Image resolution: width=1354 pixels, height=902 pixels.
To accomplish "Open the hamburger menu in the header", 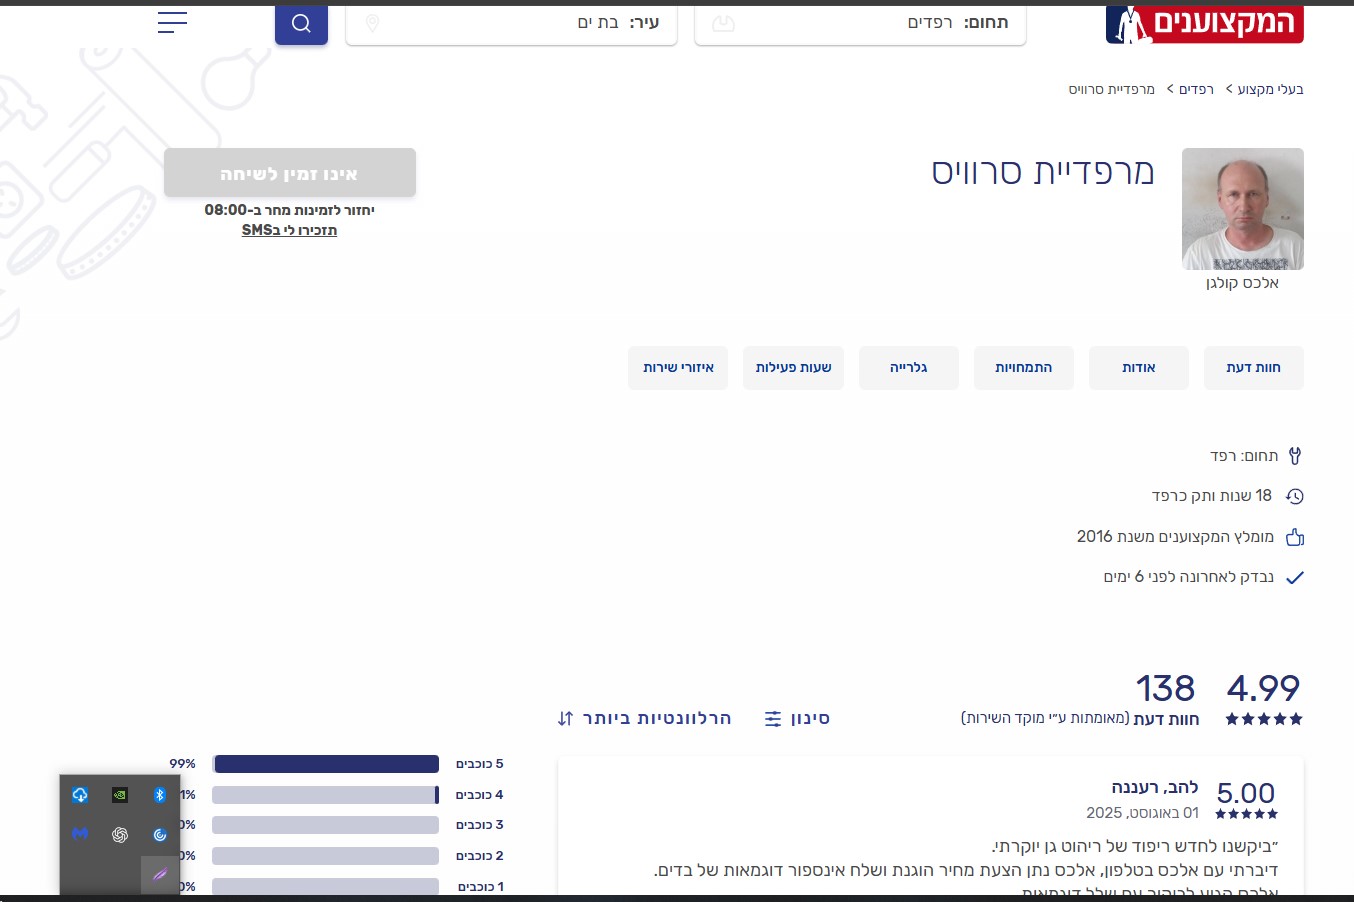I will [172, 23].
